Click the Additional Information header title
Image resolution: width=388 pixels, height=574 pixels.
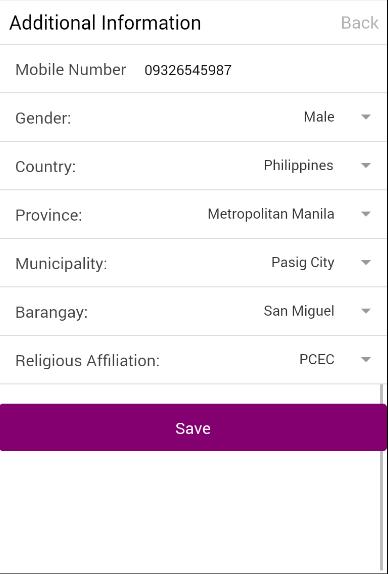(105, 23)
